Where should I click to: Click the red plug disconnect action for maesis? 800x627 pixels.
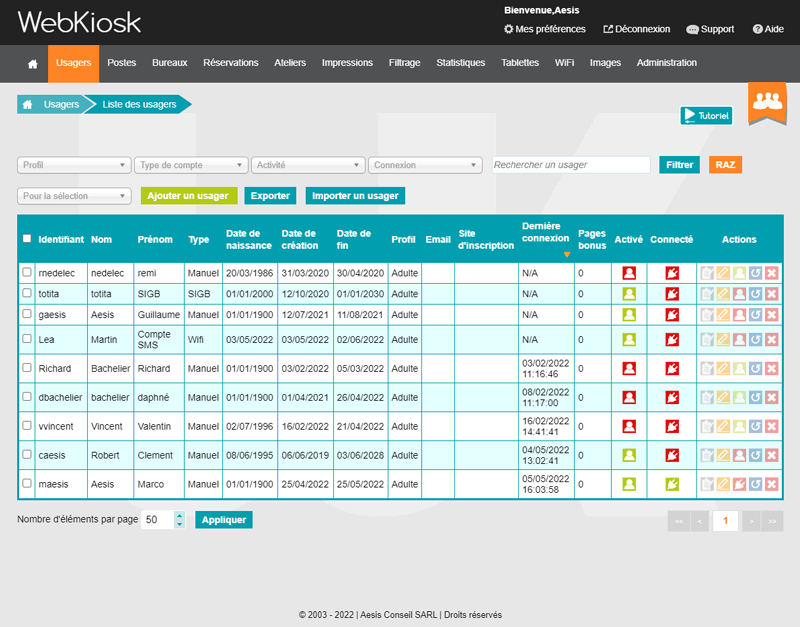739,484
